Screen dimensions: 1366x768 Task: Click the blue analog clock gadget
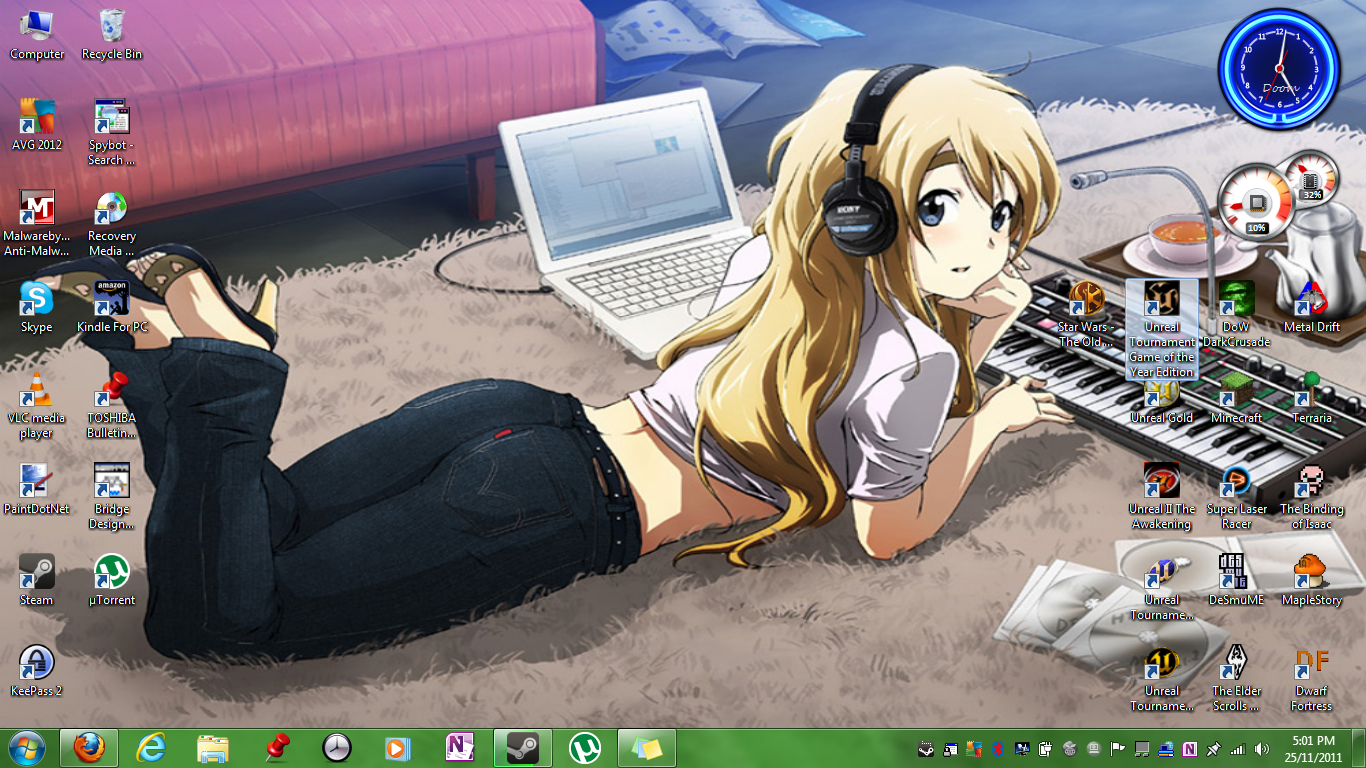coord(1278,68)
